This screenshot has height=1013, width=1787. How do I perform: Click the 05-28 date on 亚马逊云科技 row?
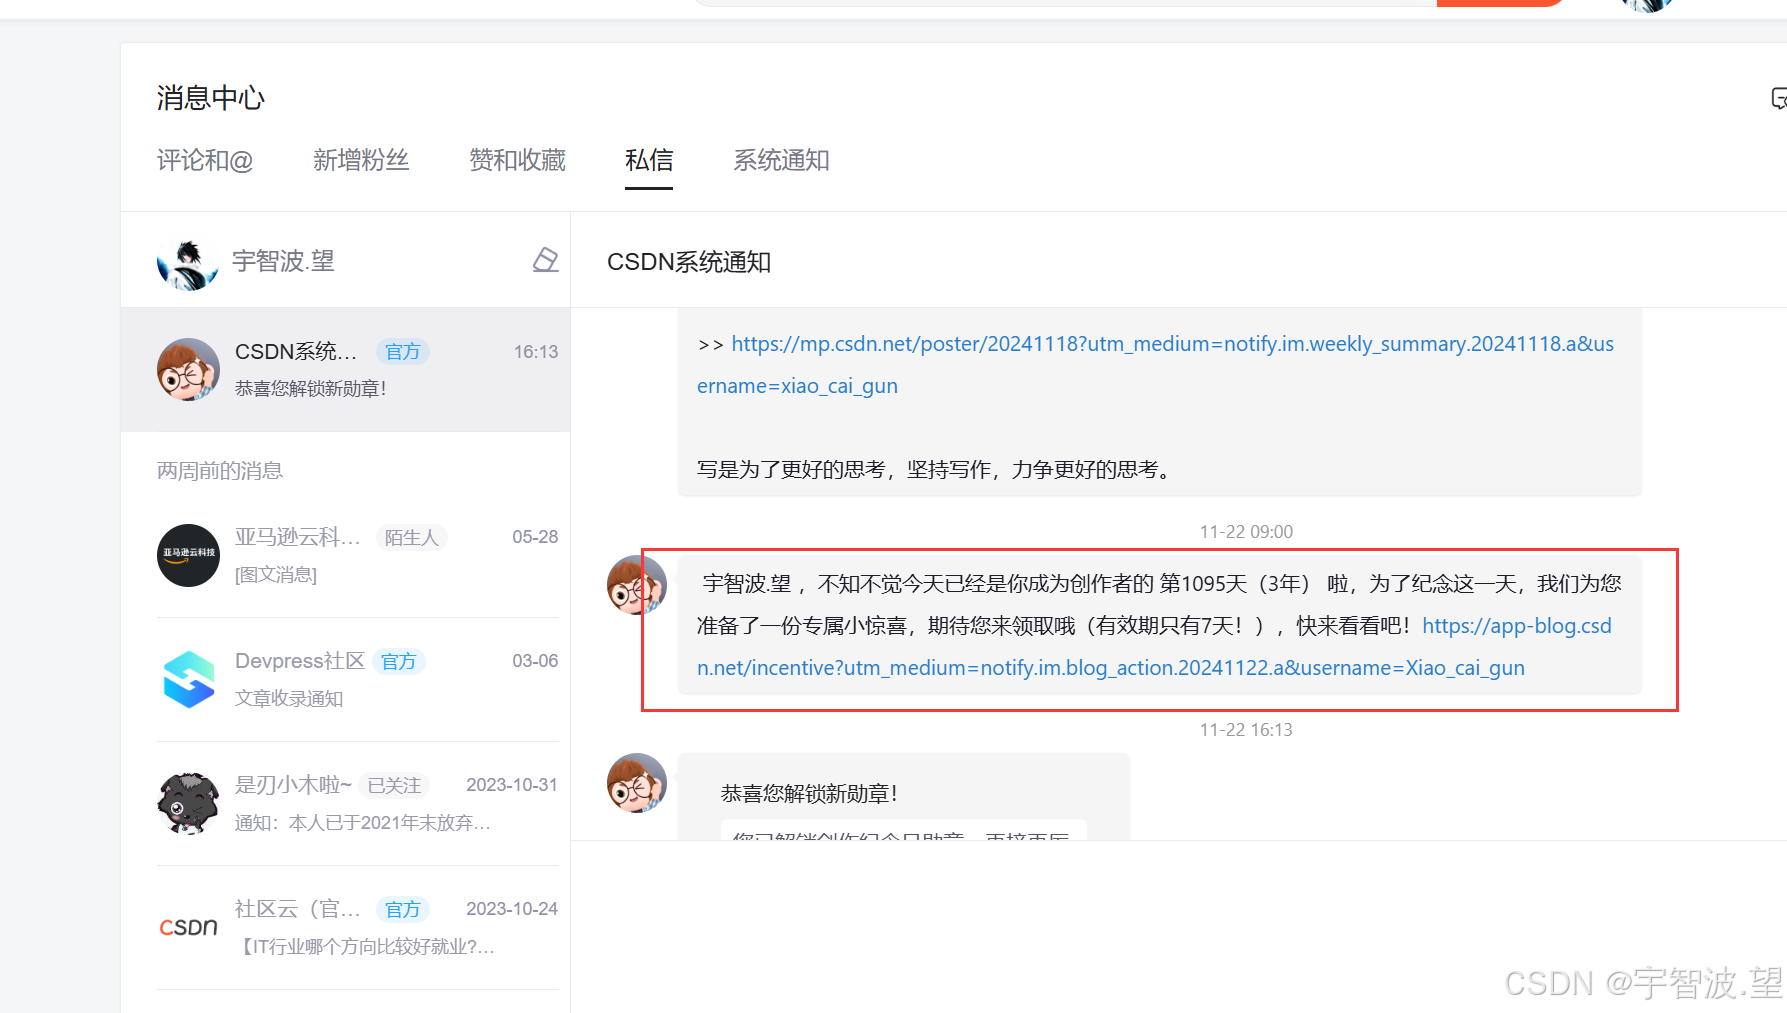[535, 537]
